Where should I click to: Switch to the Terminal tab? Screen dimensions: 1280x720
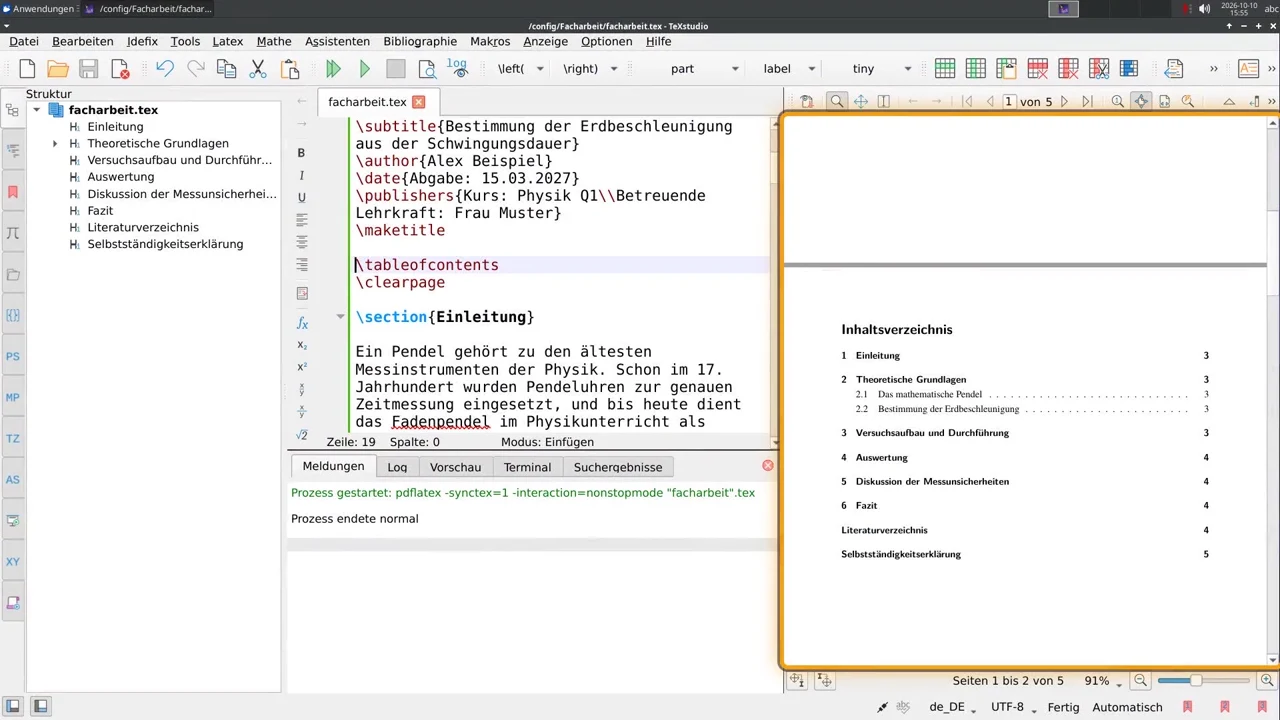527,467
